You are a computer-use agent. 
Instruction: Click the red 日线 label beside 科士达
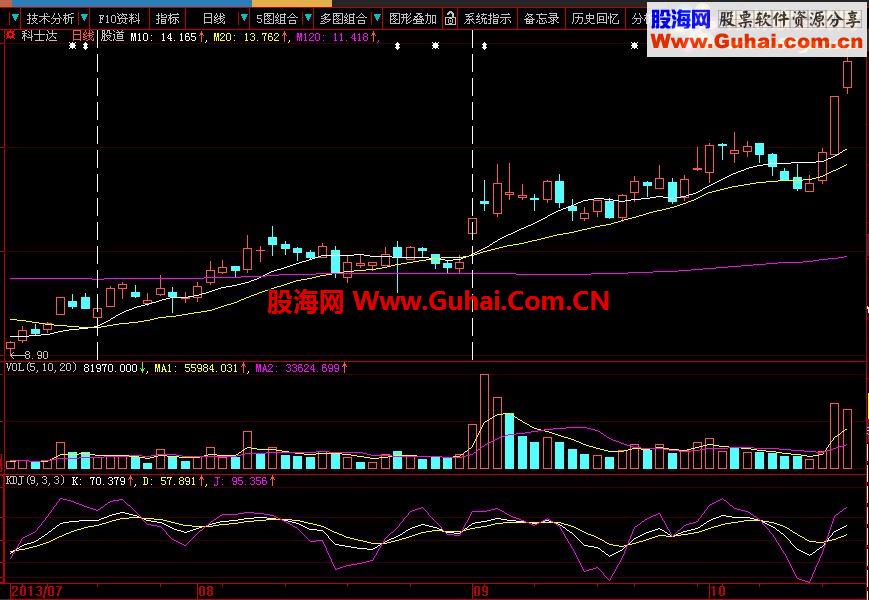tap(83, 37)
